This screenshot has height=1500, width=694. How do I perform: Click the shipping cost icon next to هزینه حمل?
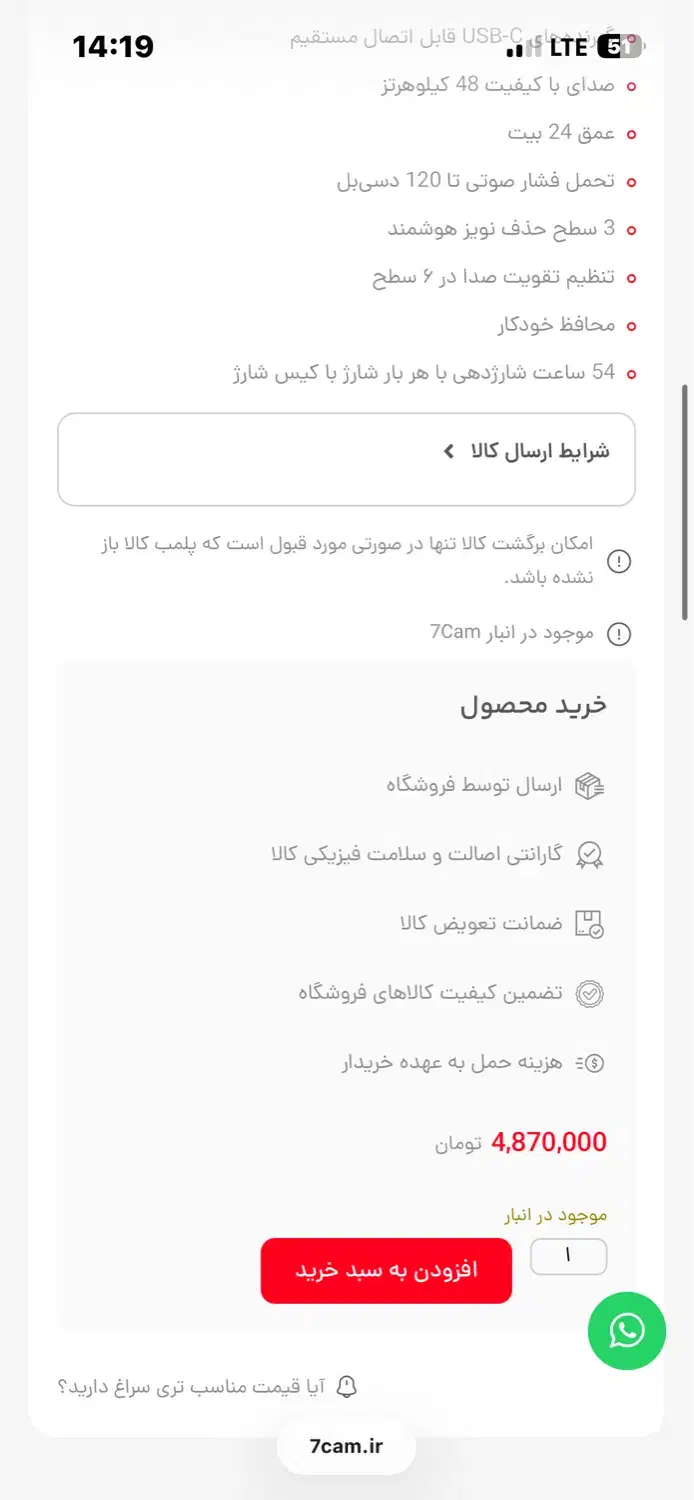[x=590, y=1063]
